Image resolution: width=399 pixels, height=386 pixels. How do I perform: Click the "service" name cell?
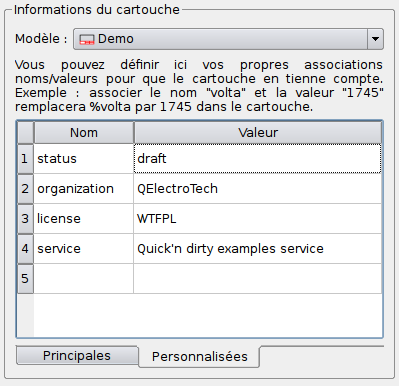tap(84, 249)
